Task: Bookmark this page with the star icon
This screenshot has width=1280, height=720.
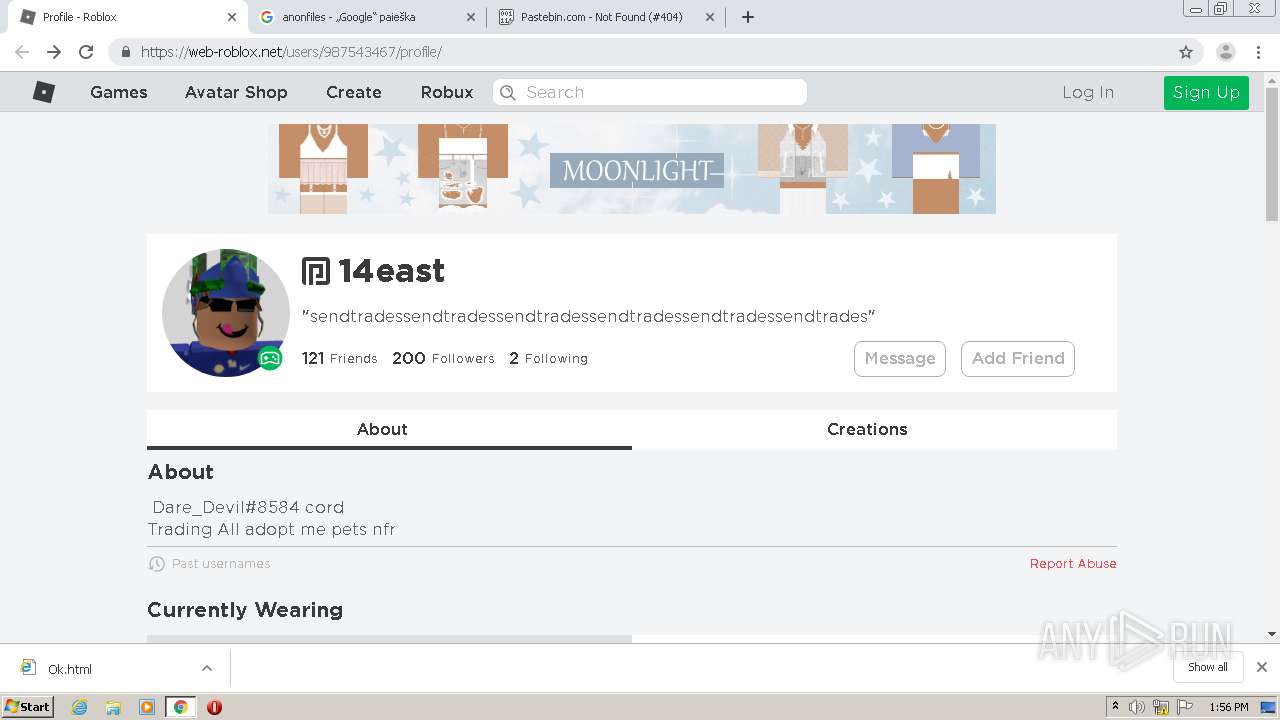Action: click(x=1186, y=52)
